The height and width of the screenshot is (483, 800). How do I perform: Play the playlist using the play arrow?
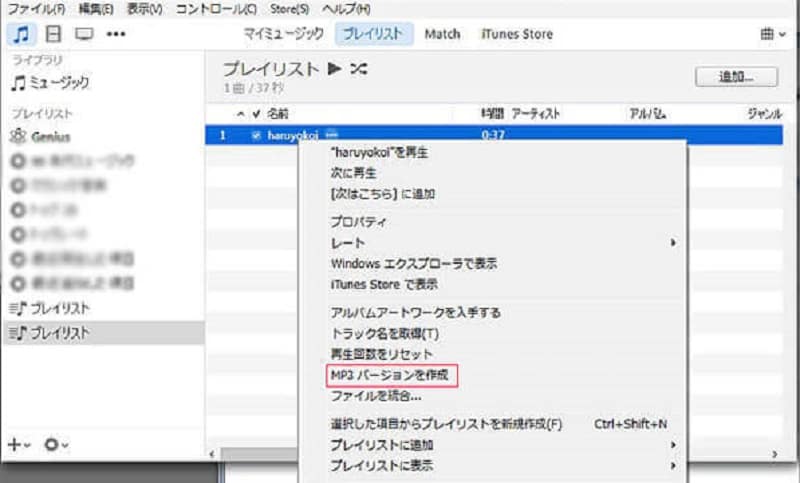point(334,68)
